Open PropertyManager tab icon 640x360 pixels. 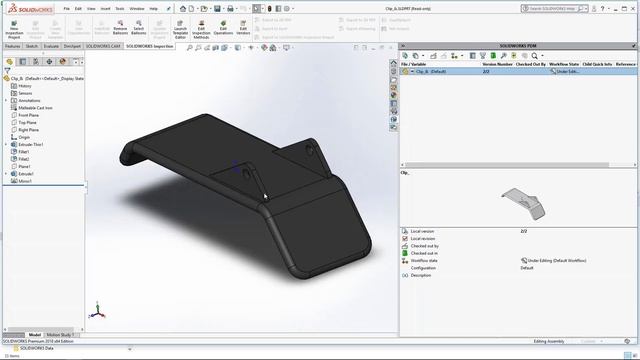pos(23,62)
